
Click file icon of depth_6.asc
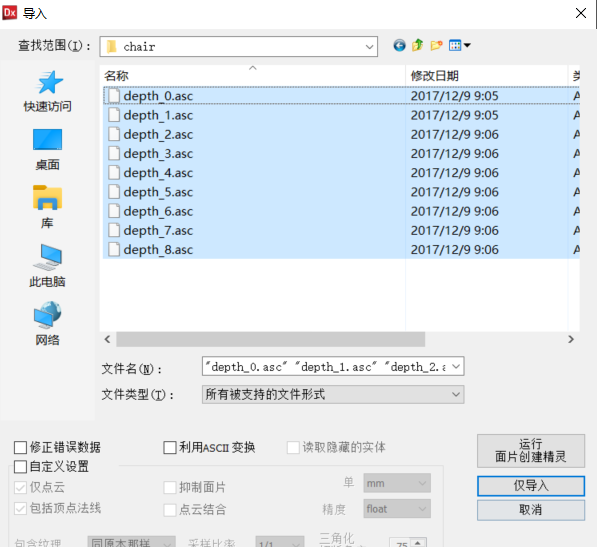click(x=114, y=211)
